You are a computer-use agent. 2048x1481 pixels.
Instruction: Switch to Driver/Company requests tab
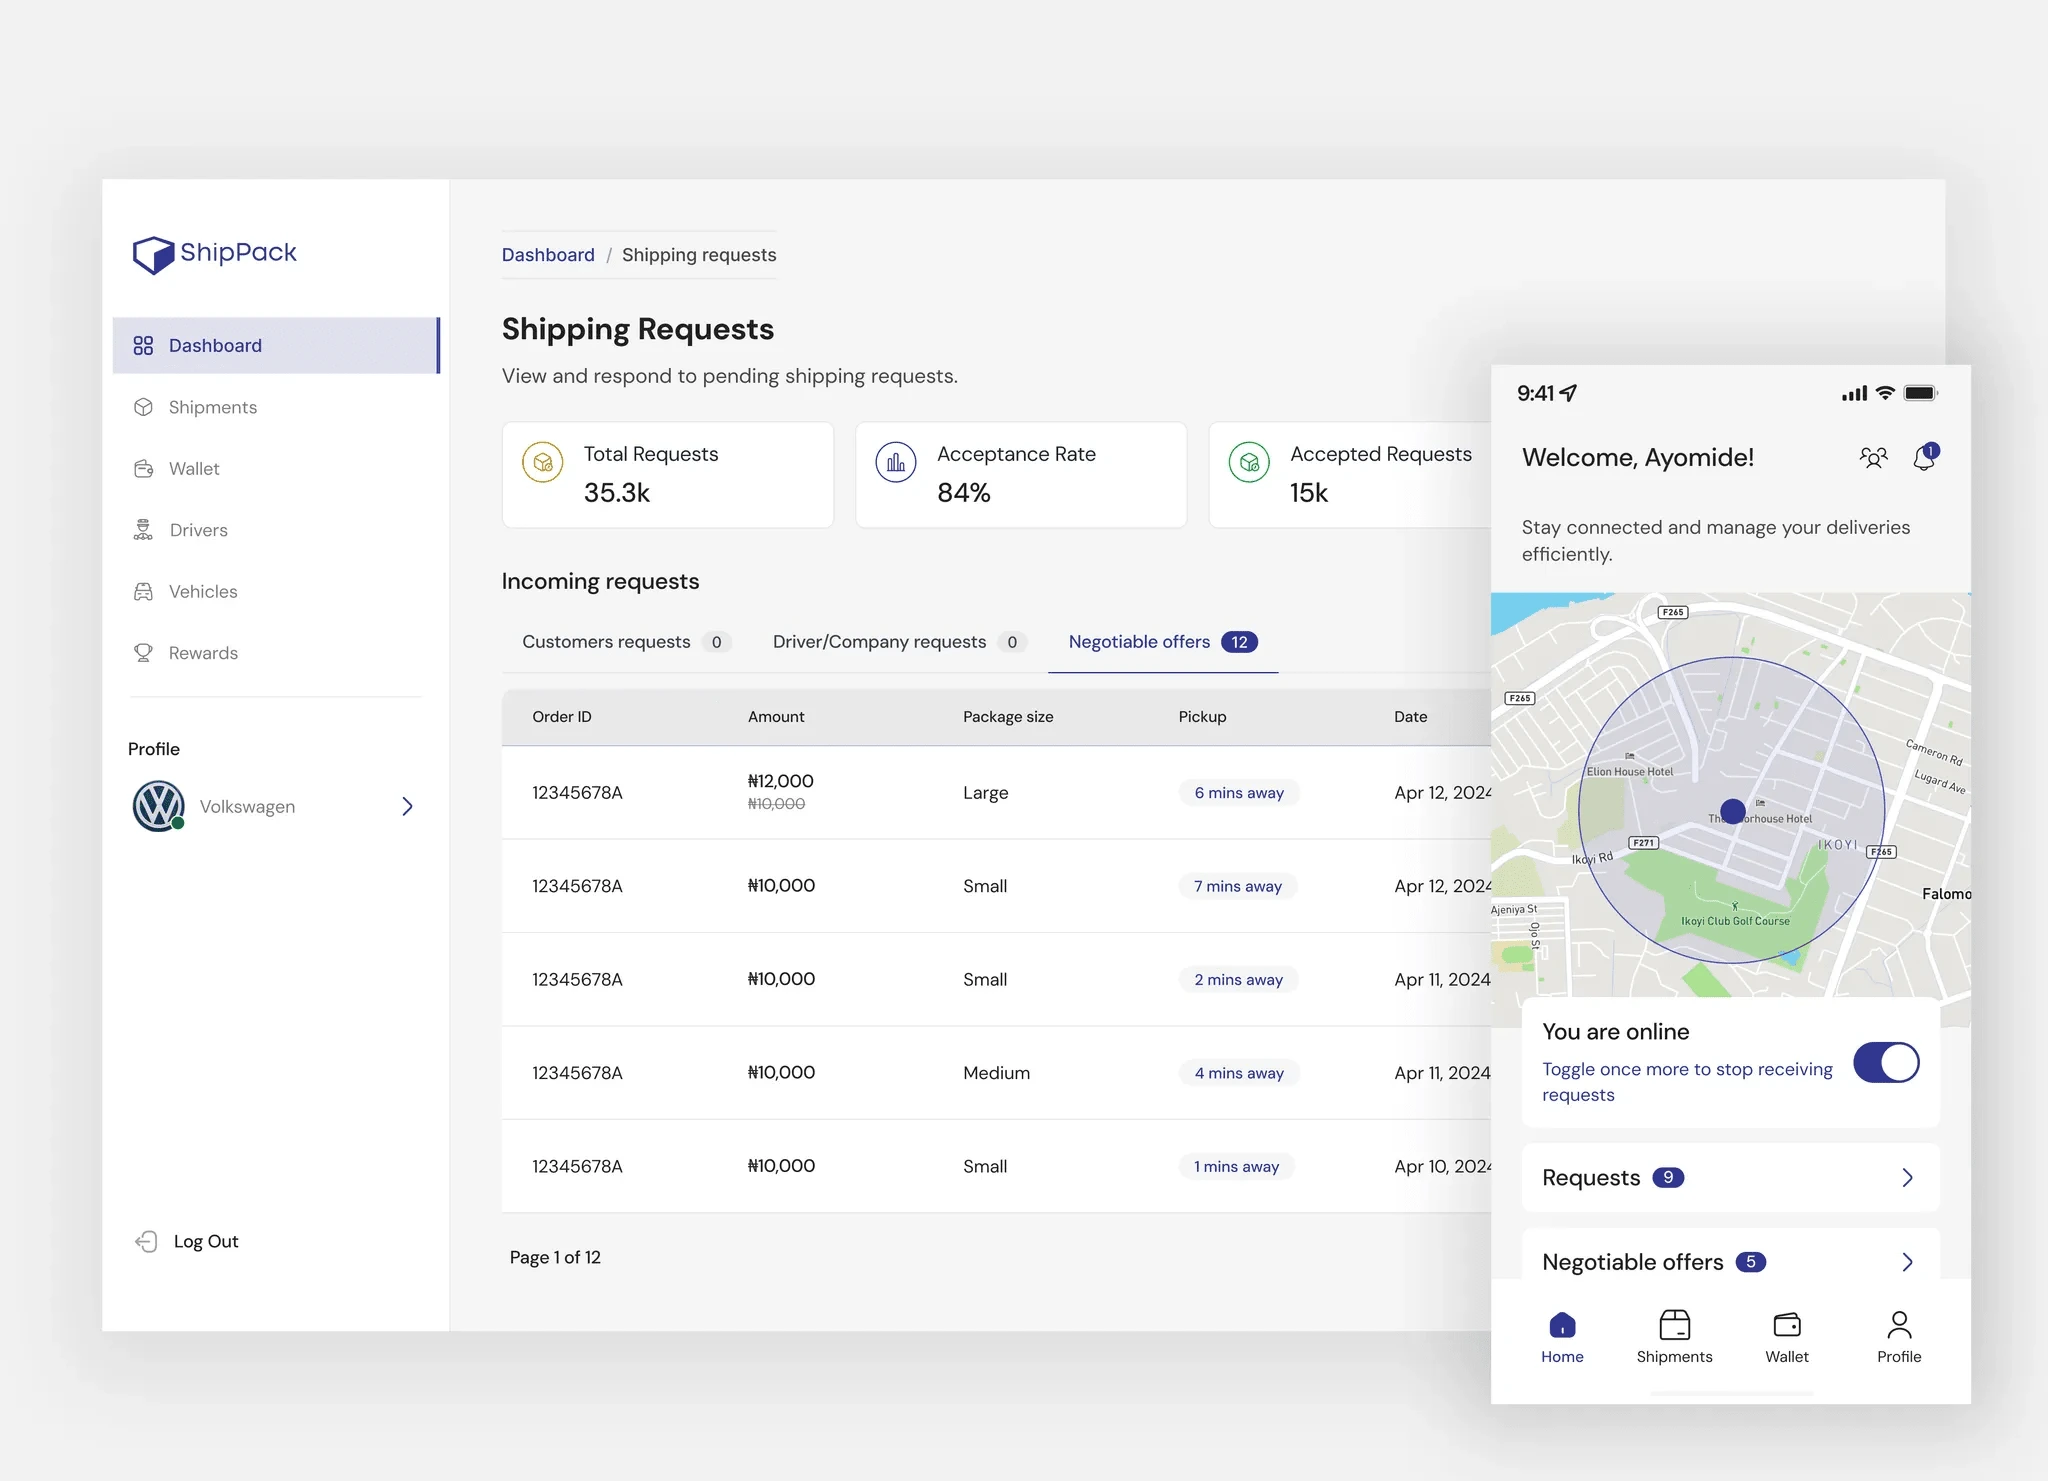[x=879, y=642]
